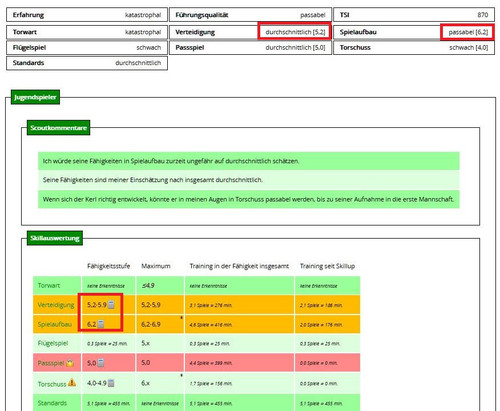Click Passspiel training since skillup '0 min.' cell
This screenshot has width=500, height=411.
(328, 363)
